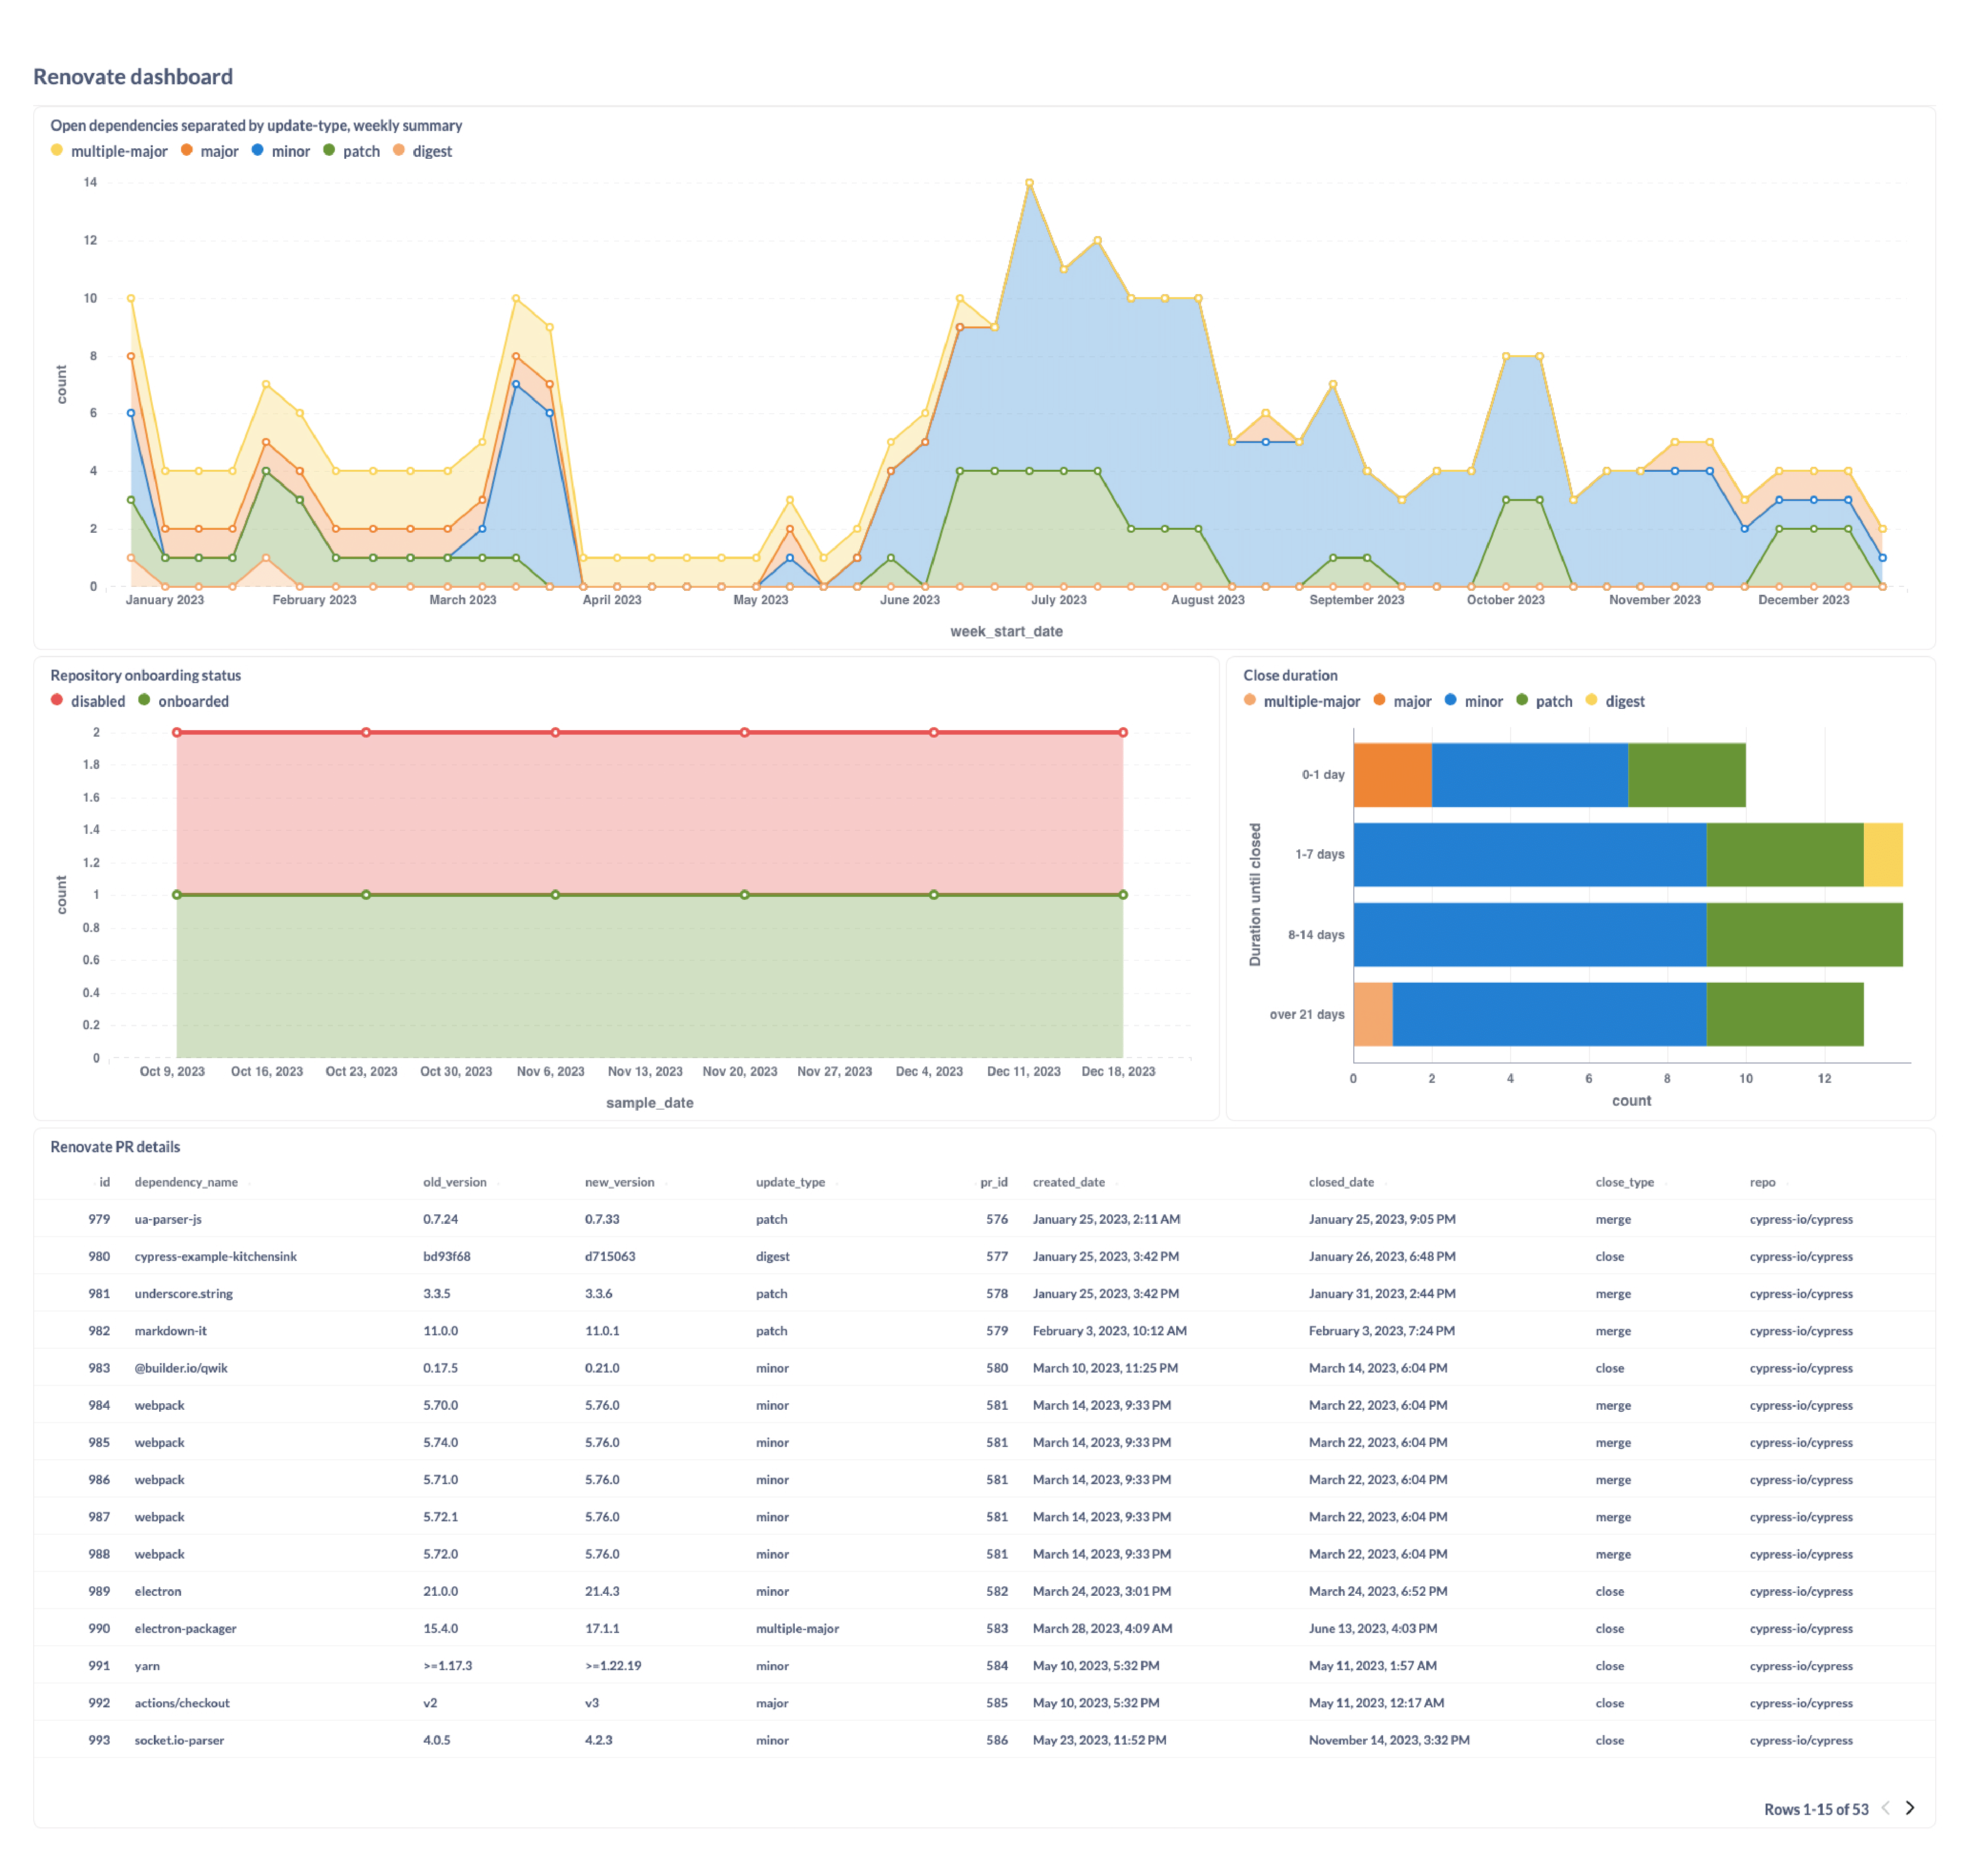
Task: Click the close_type column header
Action: pos(1624,1182)
